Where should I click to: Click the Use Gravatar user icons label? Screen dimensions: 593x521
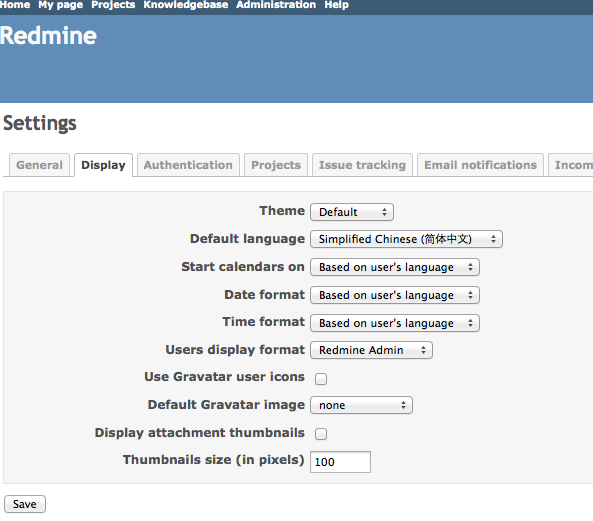224,377
